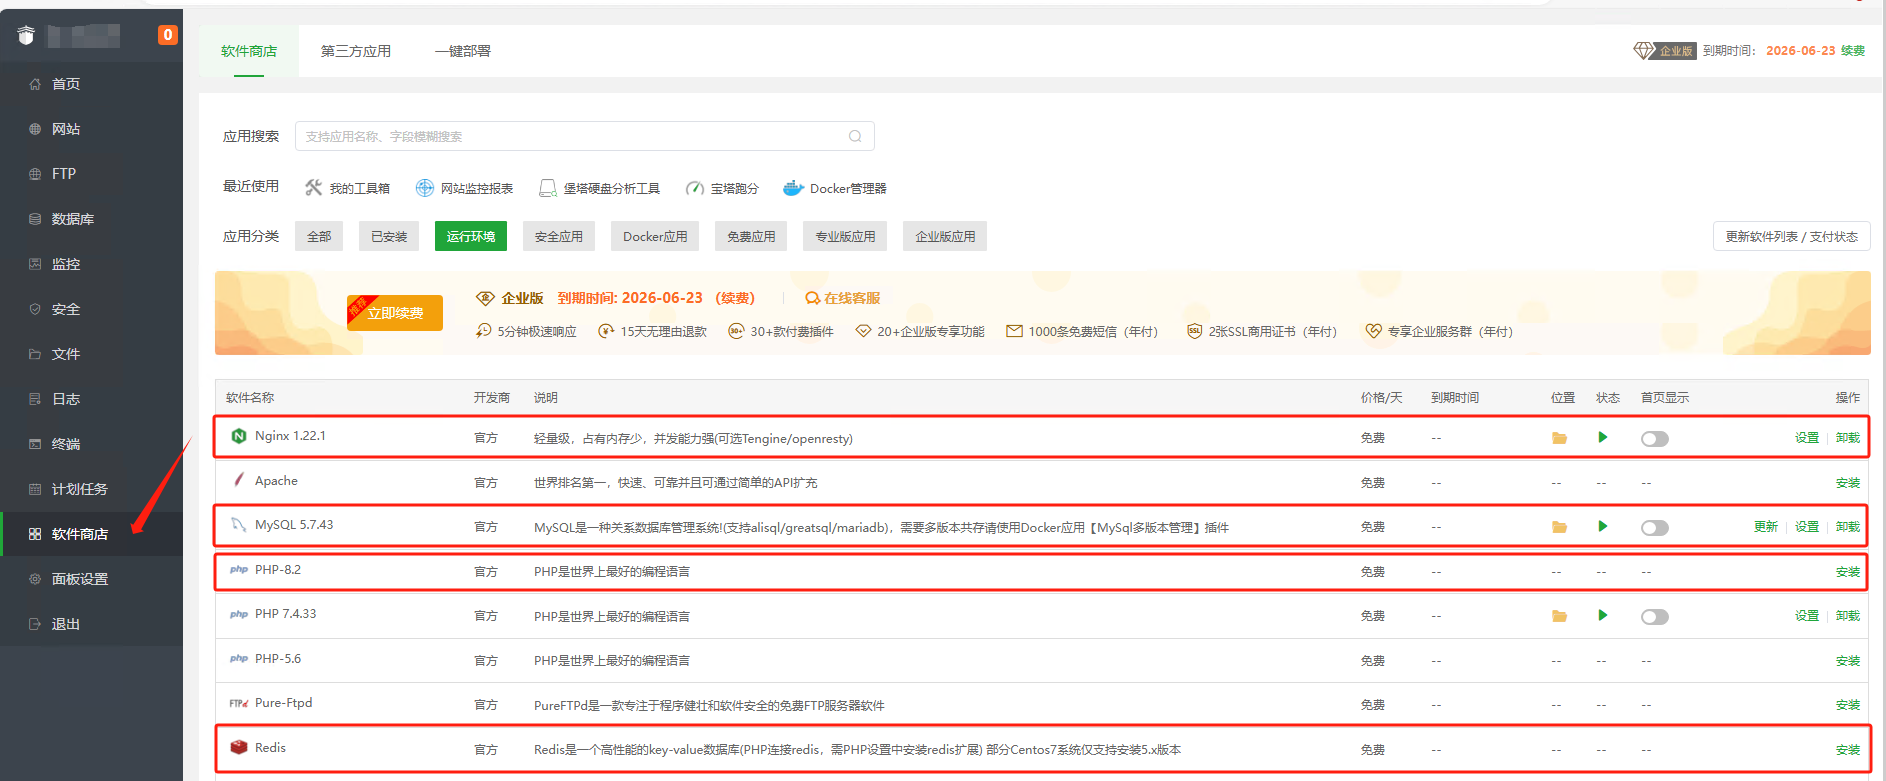Click PHP 7.4.33 卸载 link
Viewport: 1886px width, 781px height.
tap(1847, 616)
